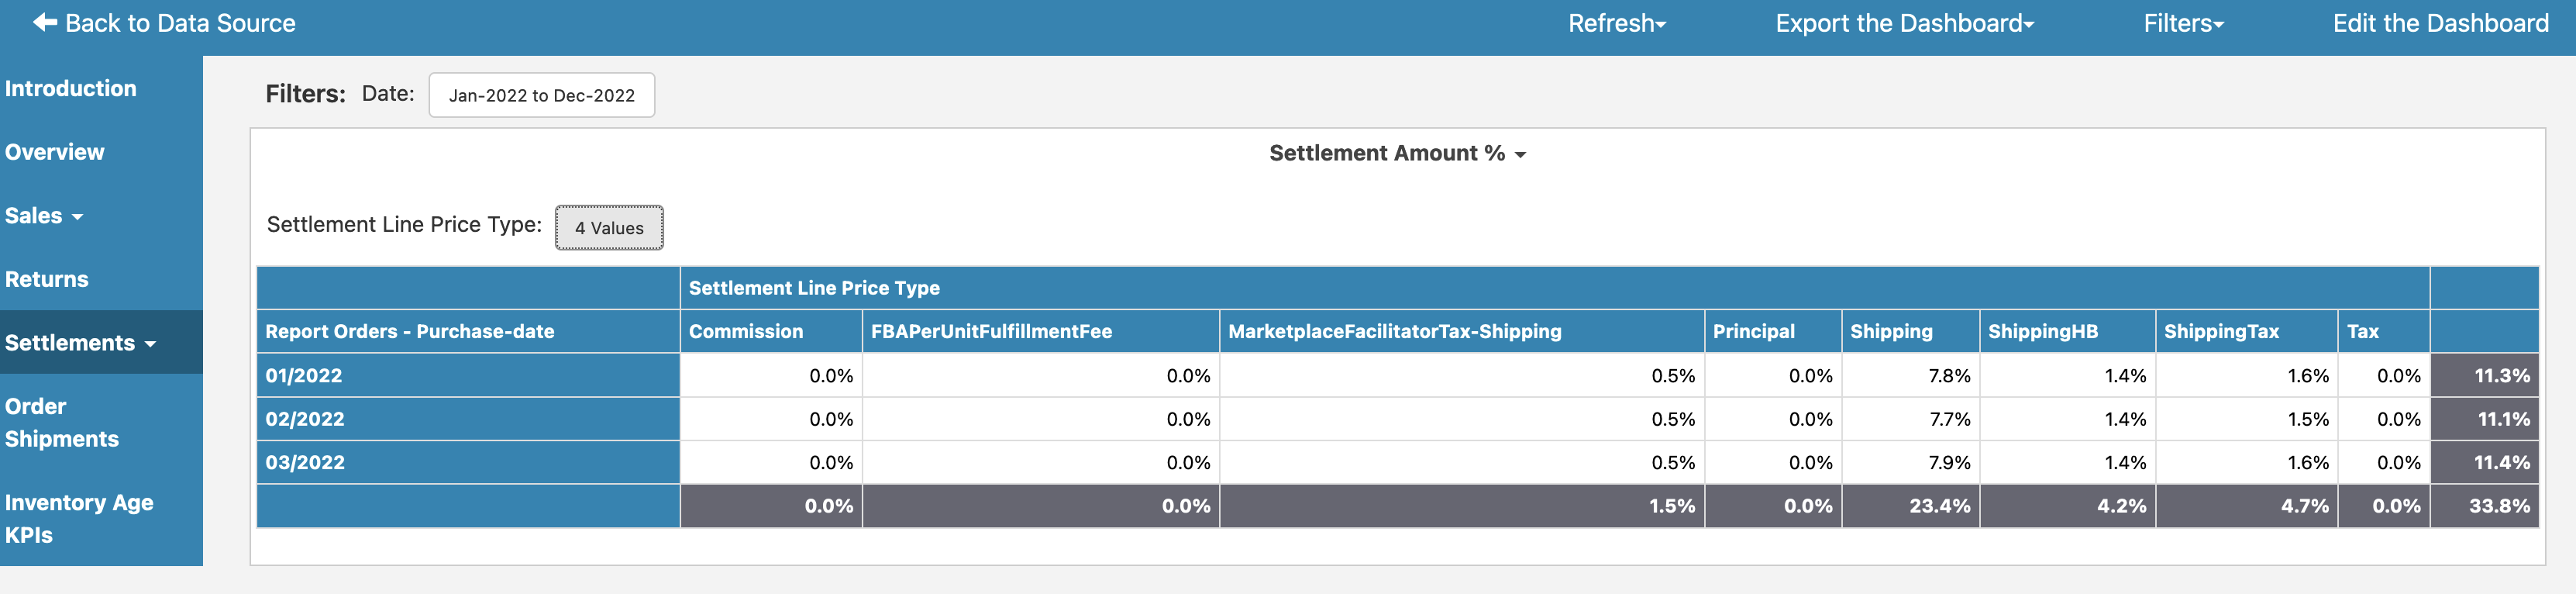
Task: Open the date filter Jan-2022 to Dec-2022
Action: [x=541, y=95]
